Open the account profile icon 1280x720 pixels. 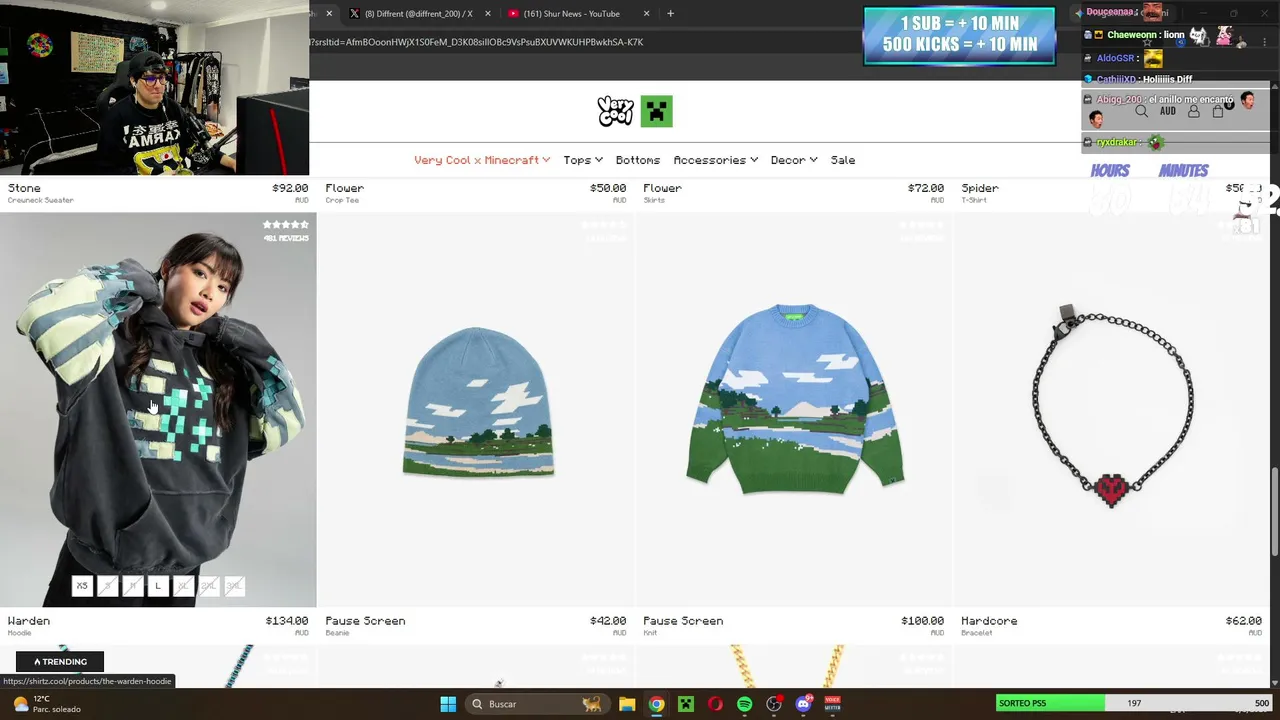tap(1193, 112)
